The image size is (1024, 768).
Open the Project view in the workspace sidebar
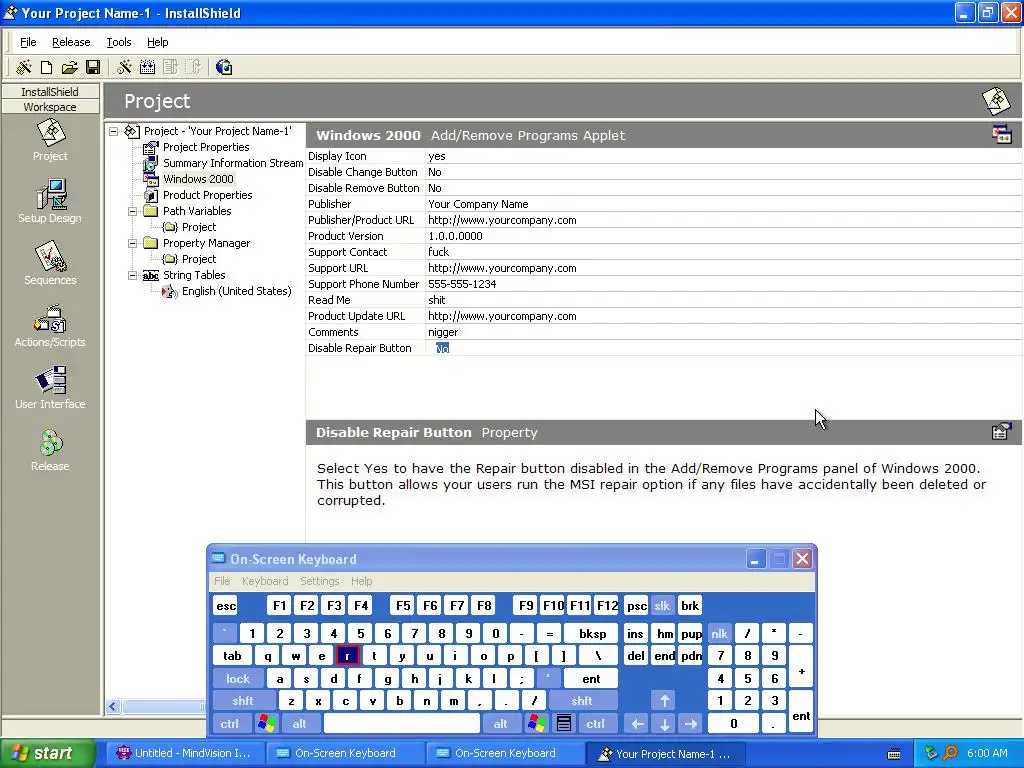(x=50, y=140)
